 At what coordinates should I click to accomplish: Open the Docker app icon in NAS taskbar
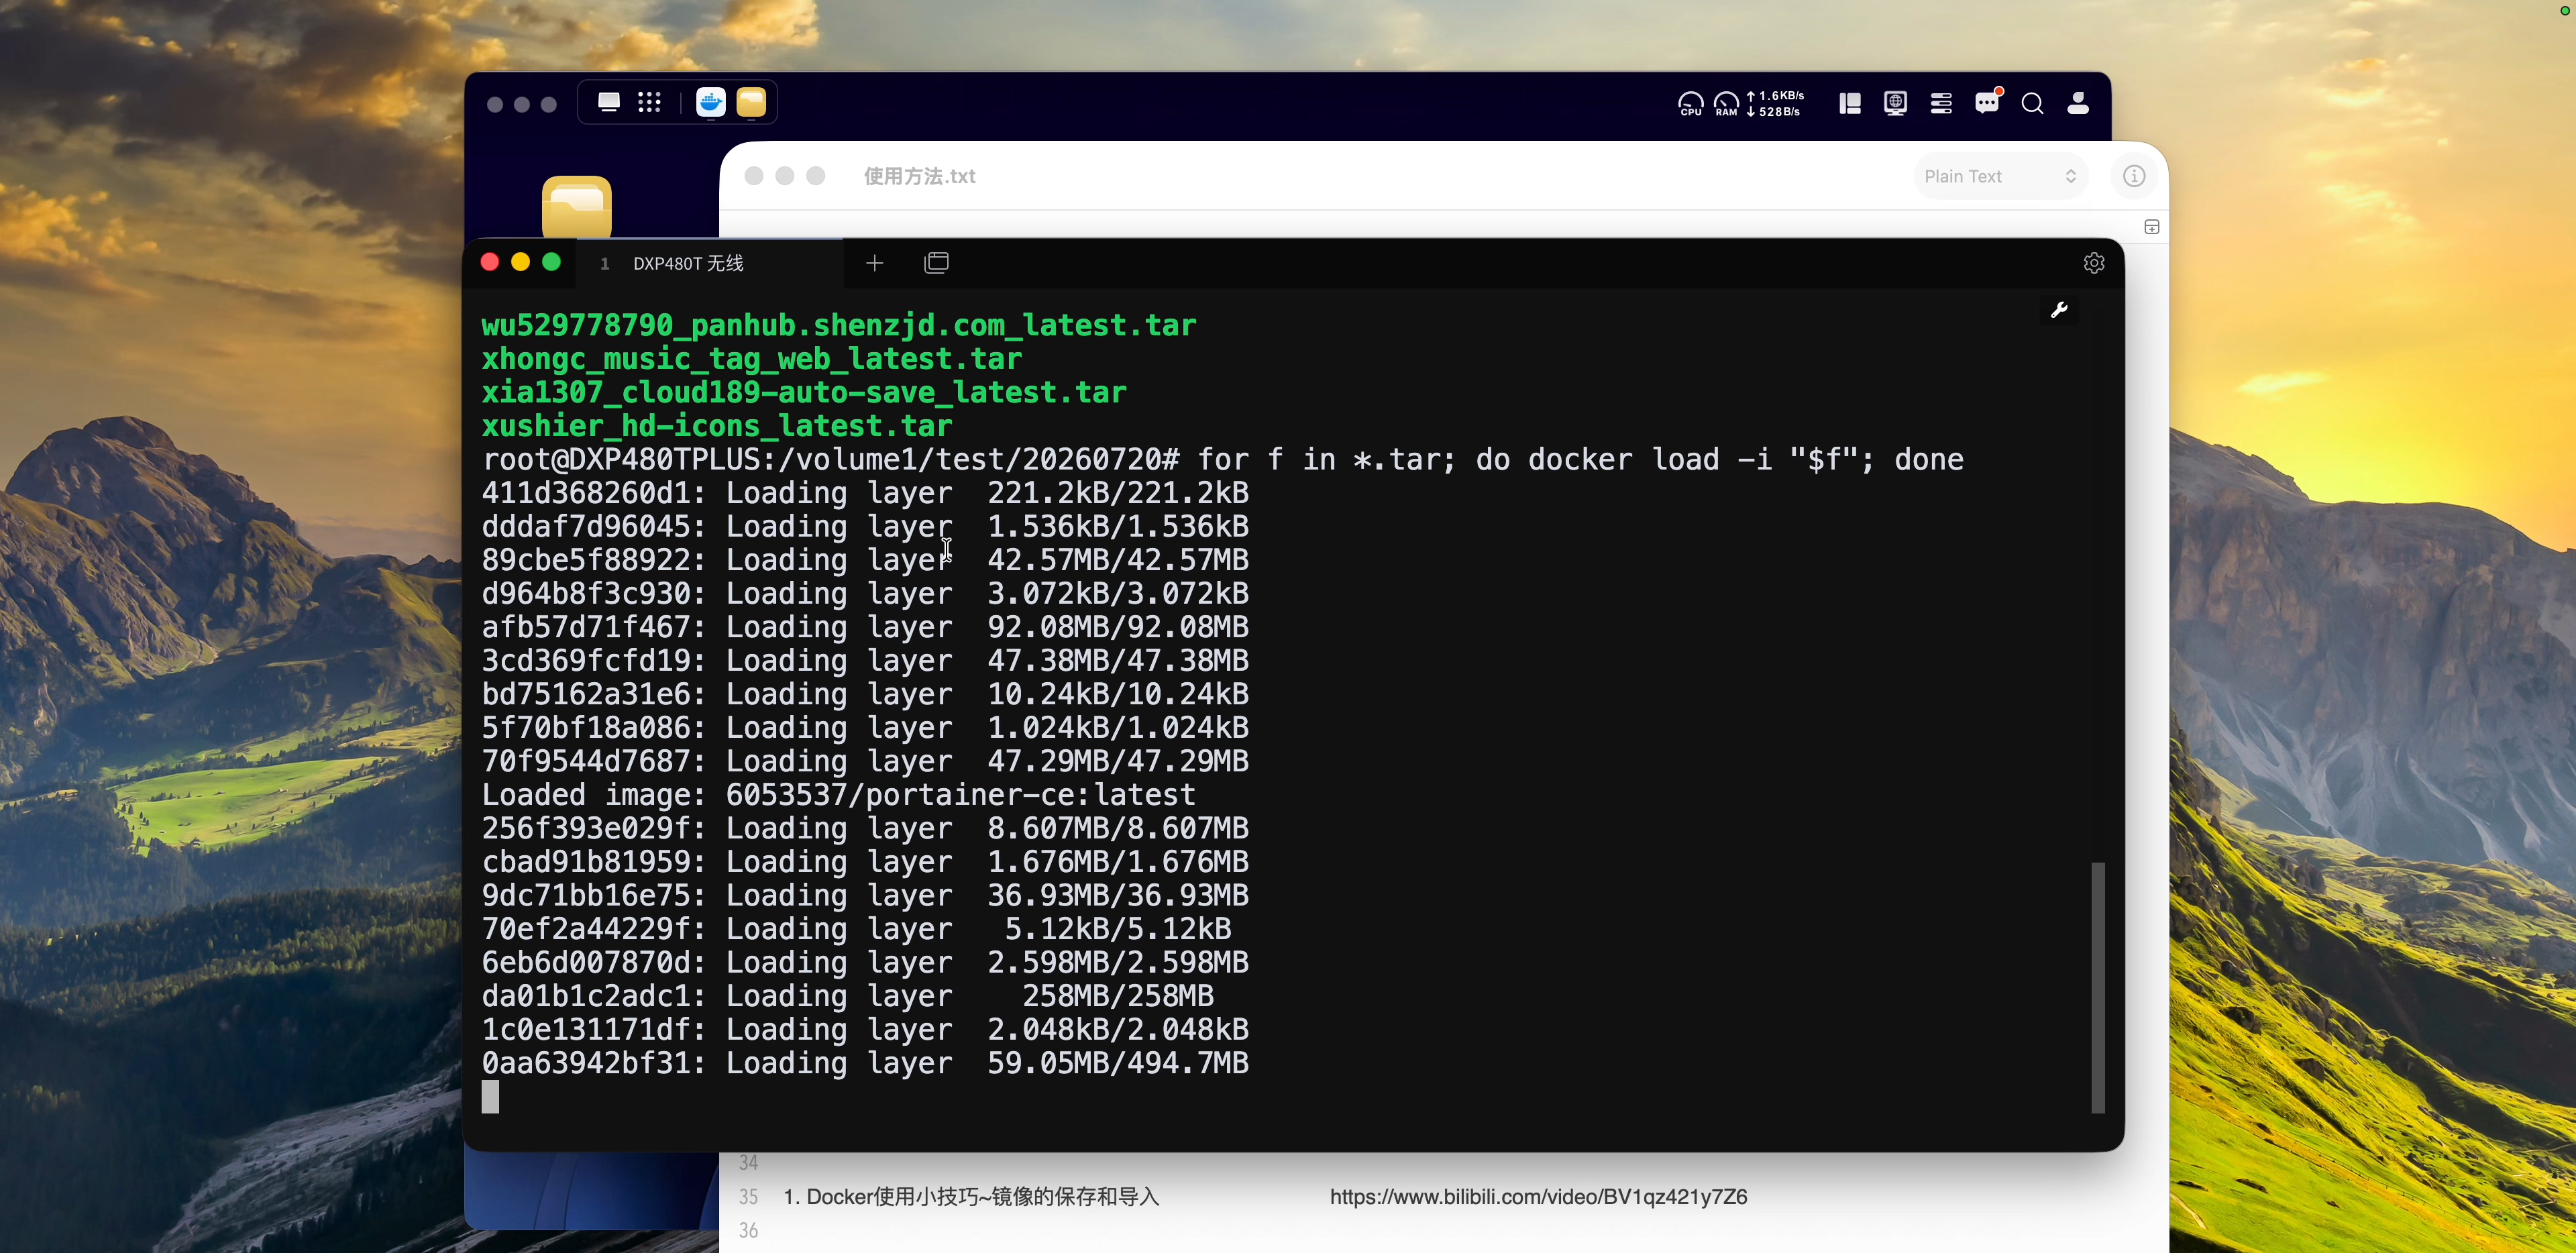click(x=710, y=103)
